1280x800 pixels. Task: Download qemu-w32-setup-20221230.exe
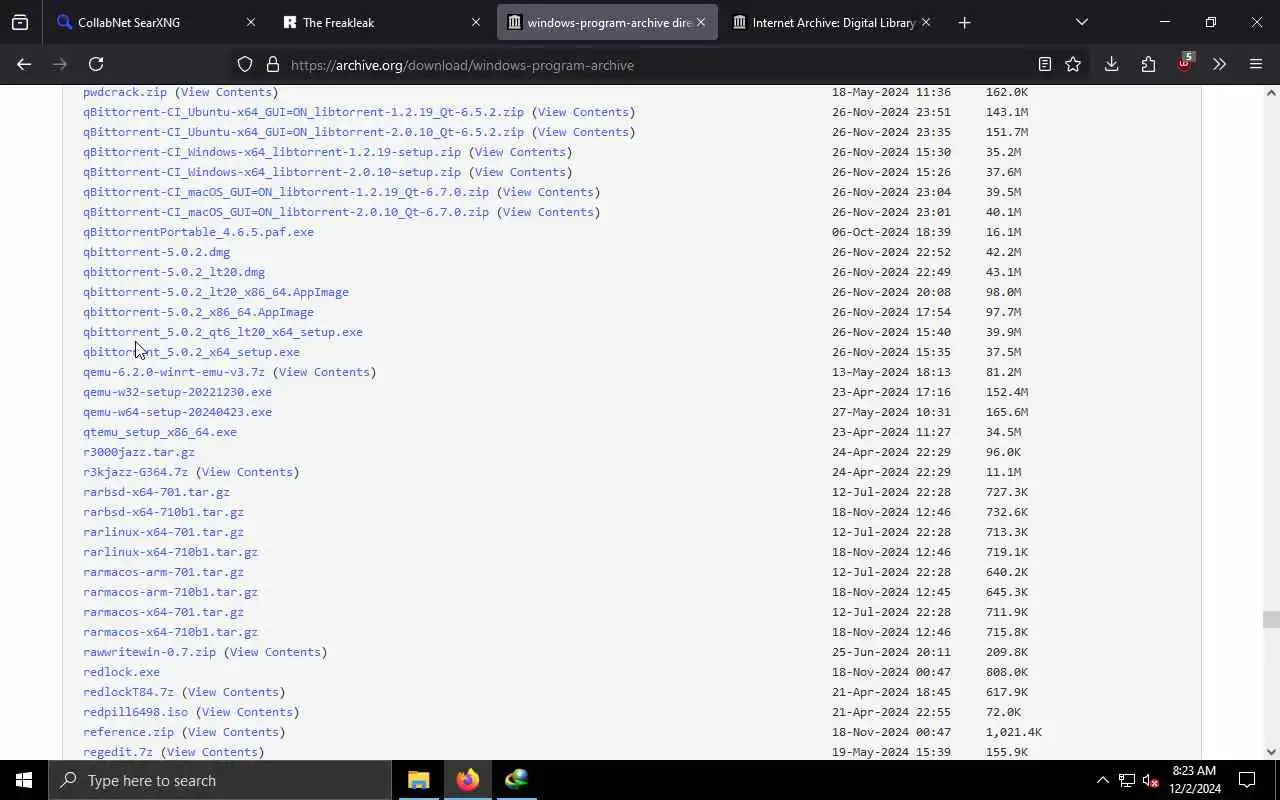tap(177, 392)
